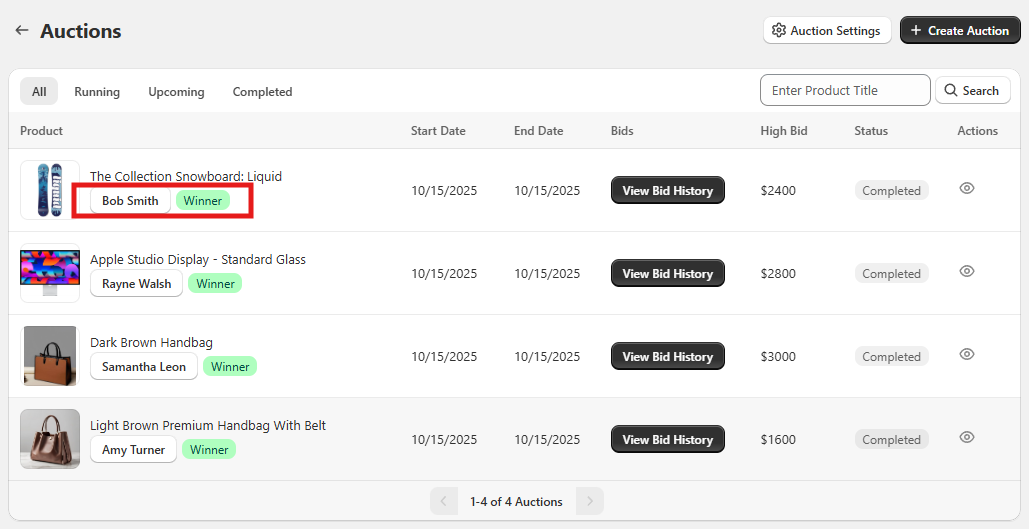The image size is (1029, 529).
Task: Go to next page of auctions
Action: (590, 502)
